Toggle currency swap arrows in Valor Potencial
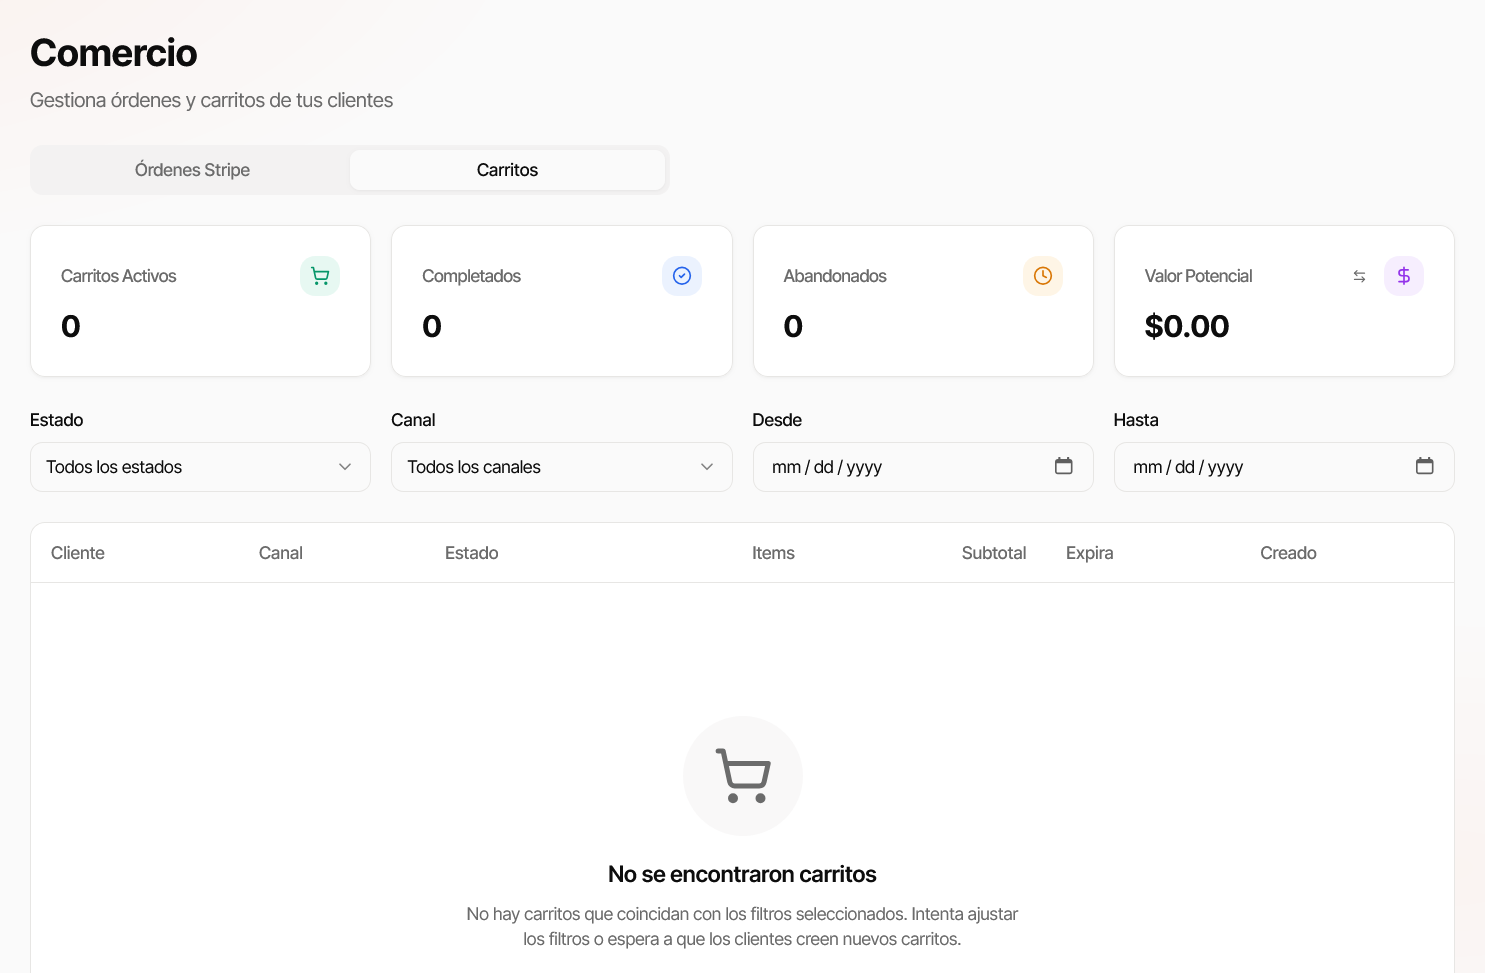The height and width of the screenshot is (973, 1485). coord(1359,276)
